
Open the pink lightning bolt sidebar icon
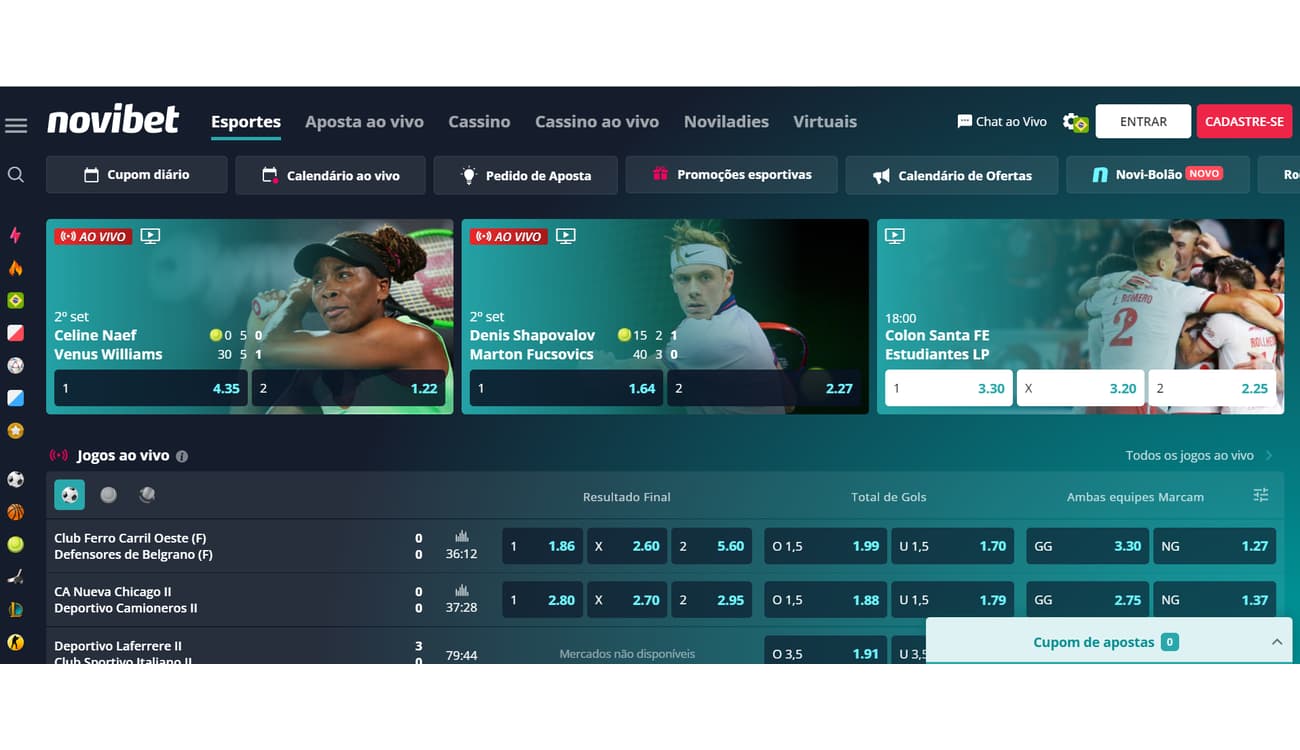pyautogui.click(x=15, y=236)
